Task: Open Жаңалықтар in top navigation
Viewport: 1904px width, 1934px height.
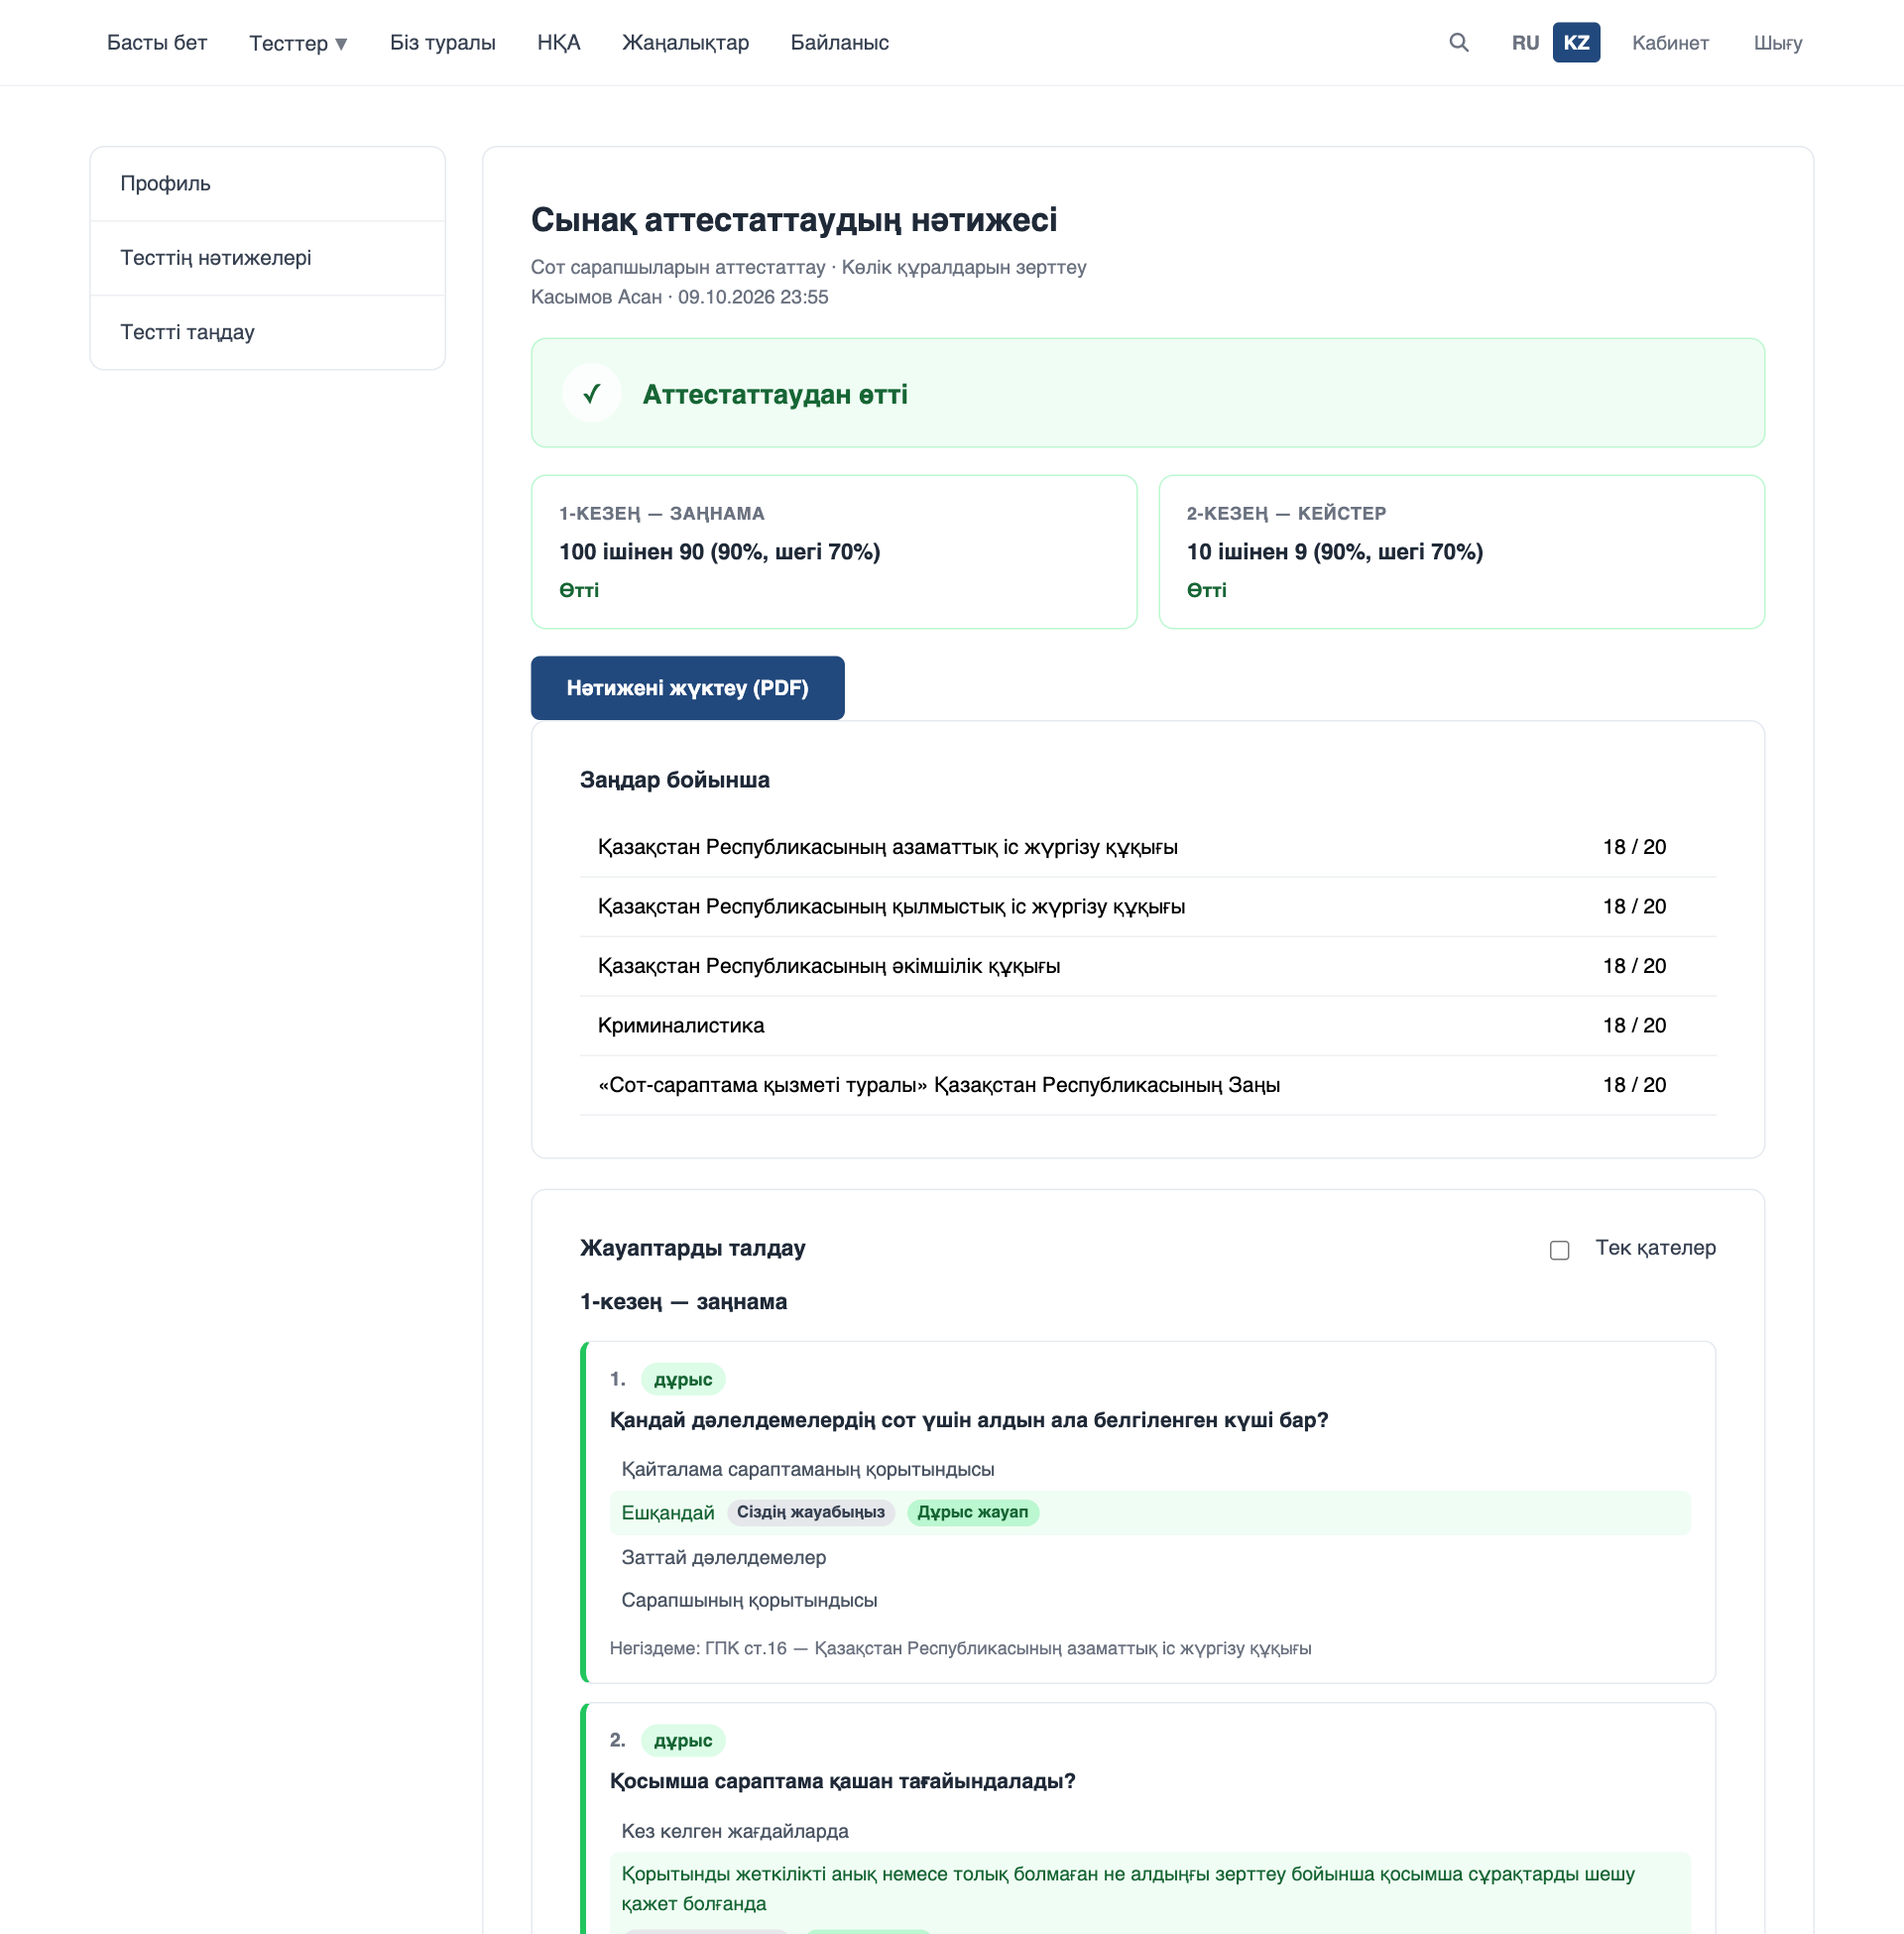Action: coord(685,43)
